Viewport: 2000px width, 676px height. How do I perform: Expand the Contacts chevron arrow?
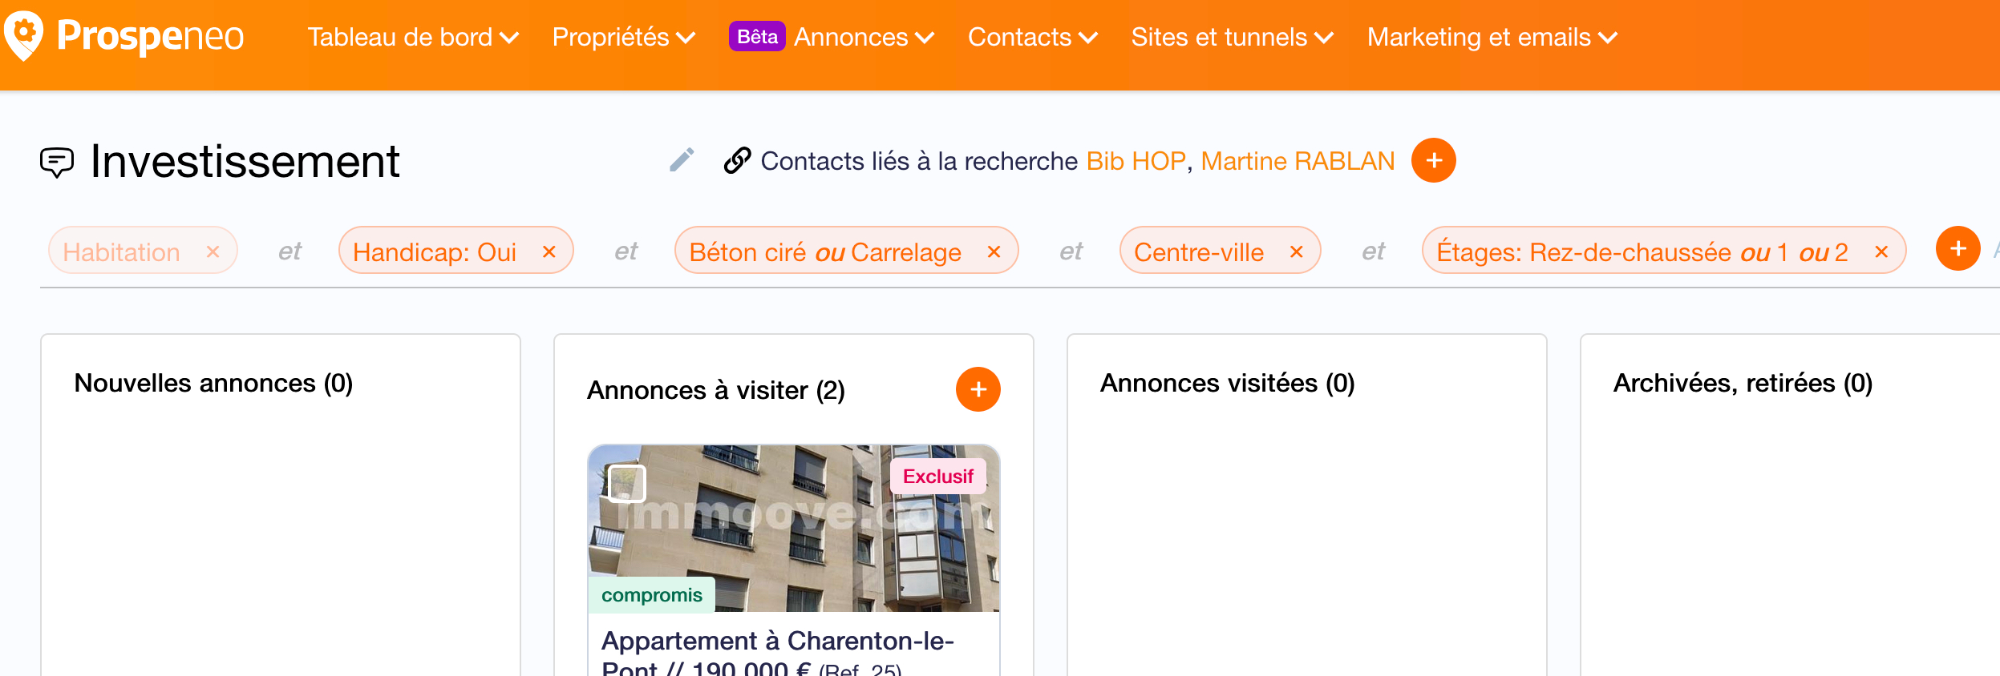coord(1089,38)
